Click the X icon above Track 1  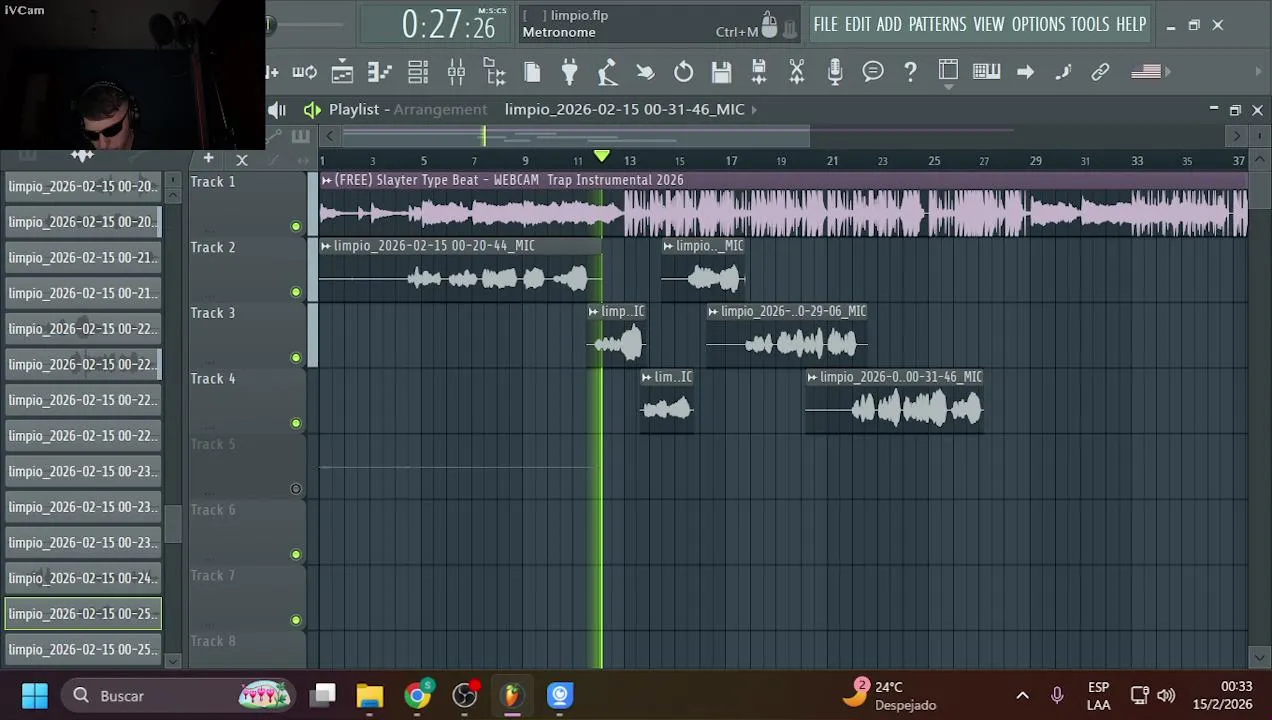tap(241, 159)
